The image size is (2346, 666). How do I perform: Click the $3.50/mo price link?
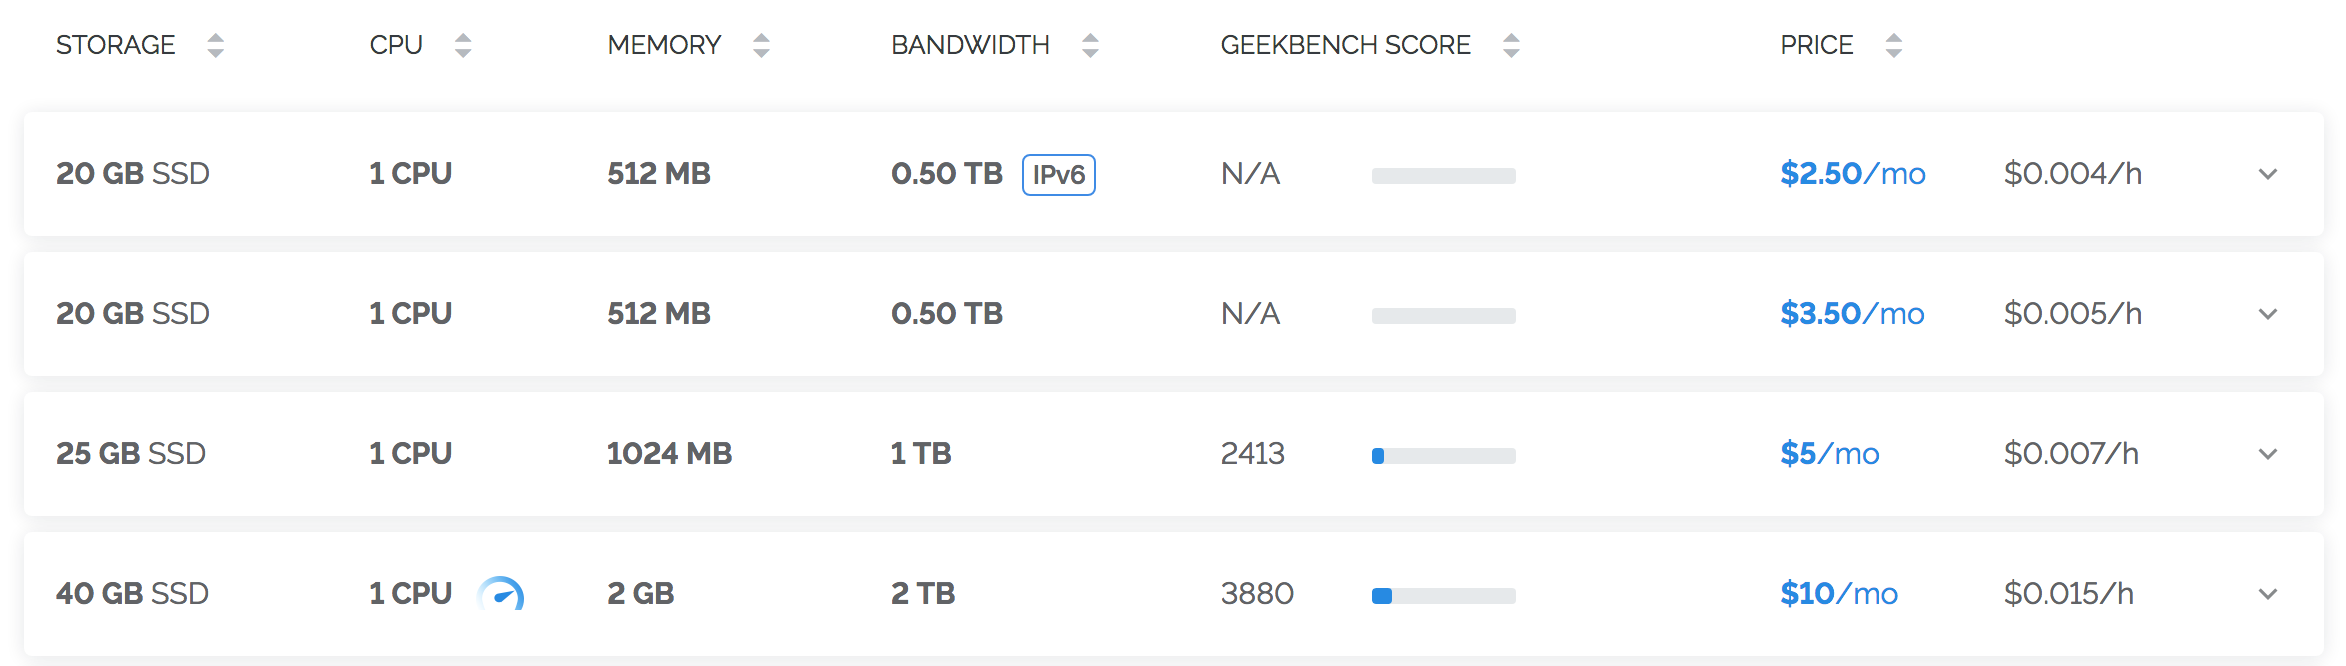[1853, 314]
